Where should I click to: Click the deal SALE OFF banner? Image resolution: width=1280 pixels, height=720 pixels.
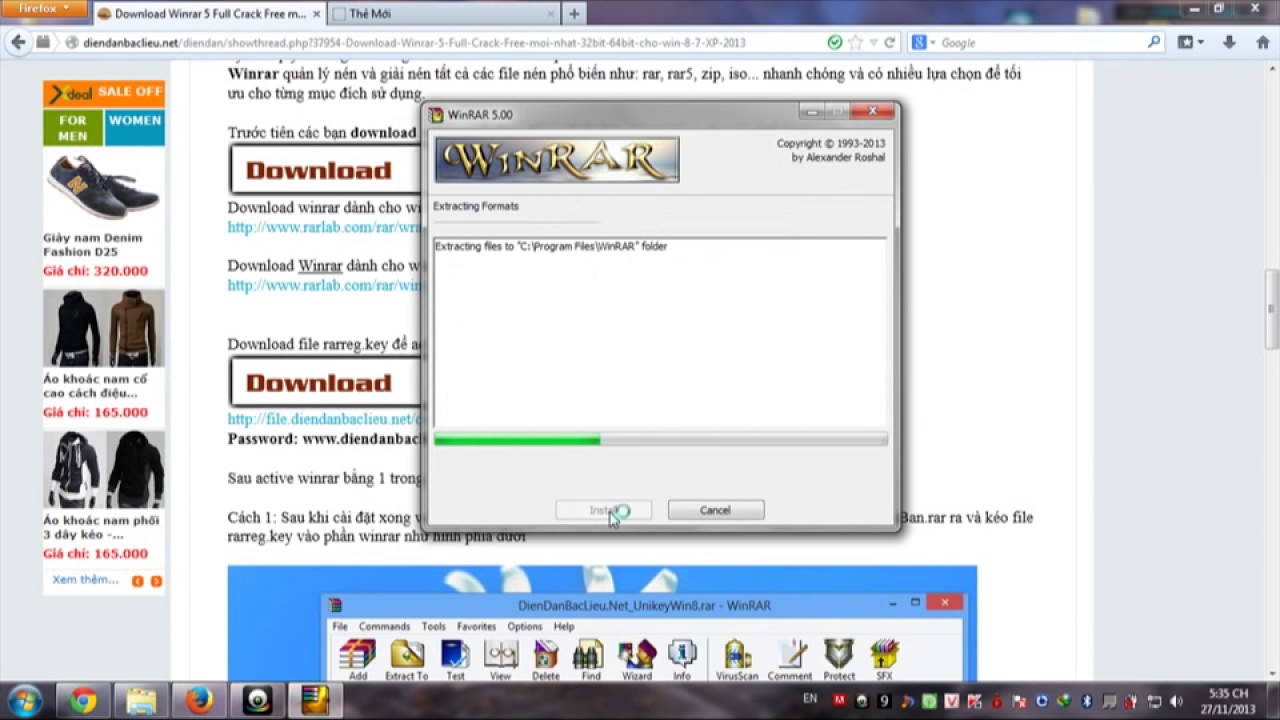tap(104, 93)
